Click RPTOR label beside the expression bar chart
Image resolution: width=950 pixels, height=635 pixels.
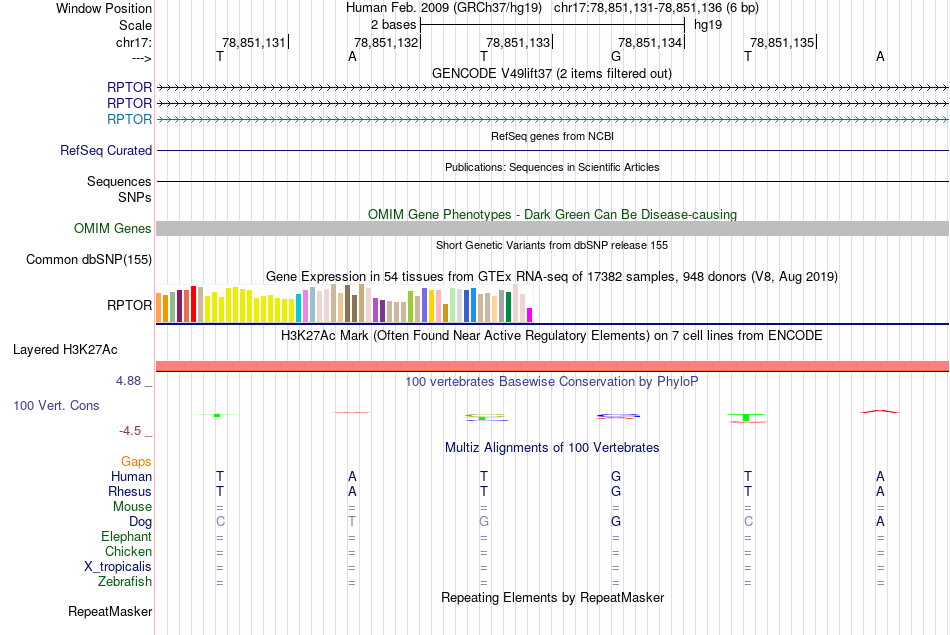(x=130, y=305)
